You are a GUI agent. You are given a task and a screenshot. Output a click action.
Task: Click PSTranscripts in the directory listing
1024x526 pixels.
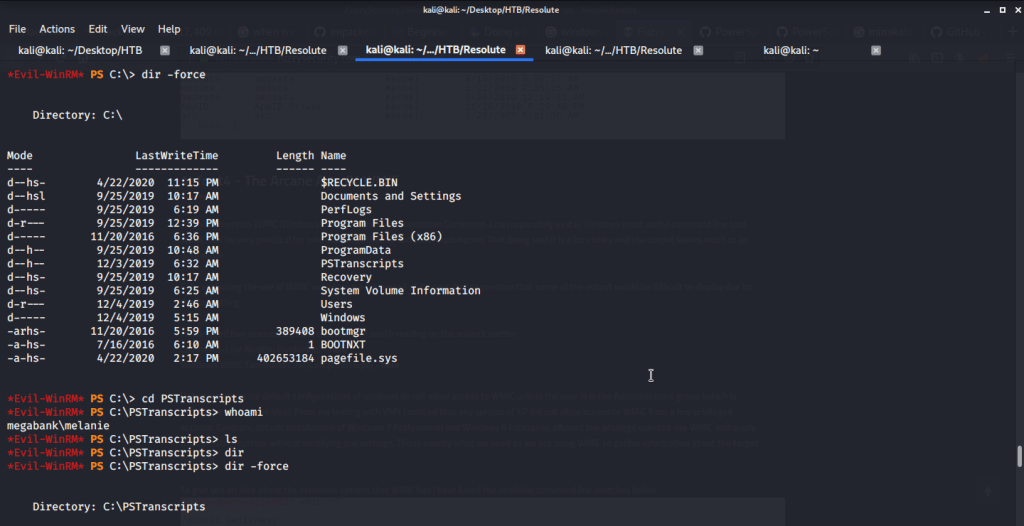coord(362,264)
